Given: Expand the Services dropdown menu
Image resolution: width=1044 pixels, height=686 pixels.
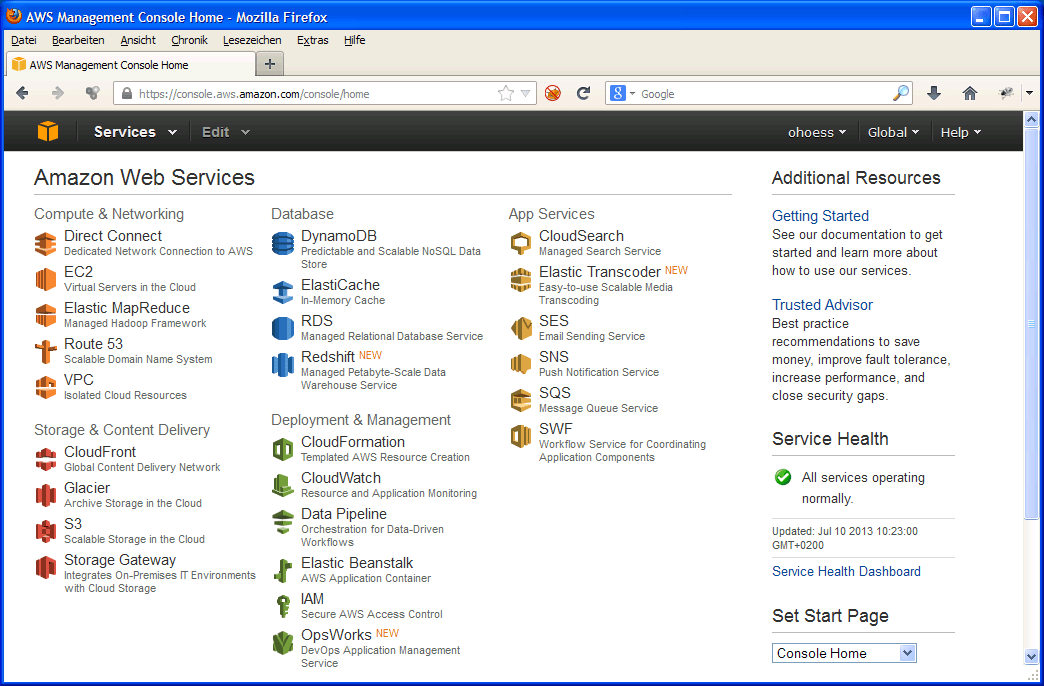Looking at the screenshot, I should [x=135, y=132].
